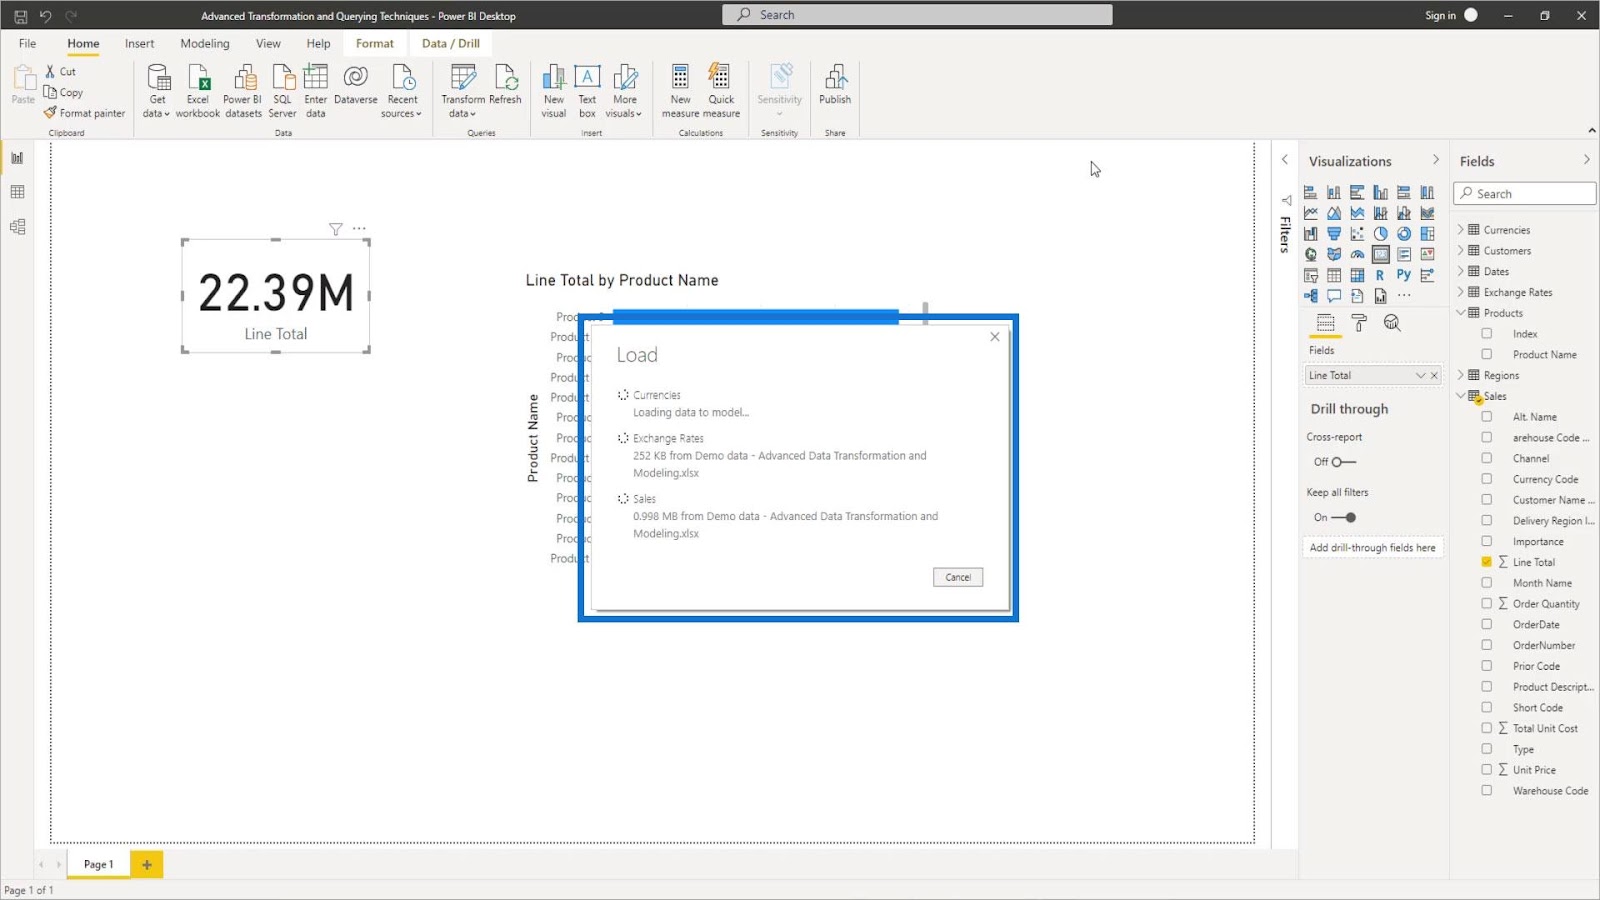Toggle Cross-report drill through switch
This screenshot has height=900, width=1600.
pyautogui.click(x=1343, y=462)
